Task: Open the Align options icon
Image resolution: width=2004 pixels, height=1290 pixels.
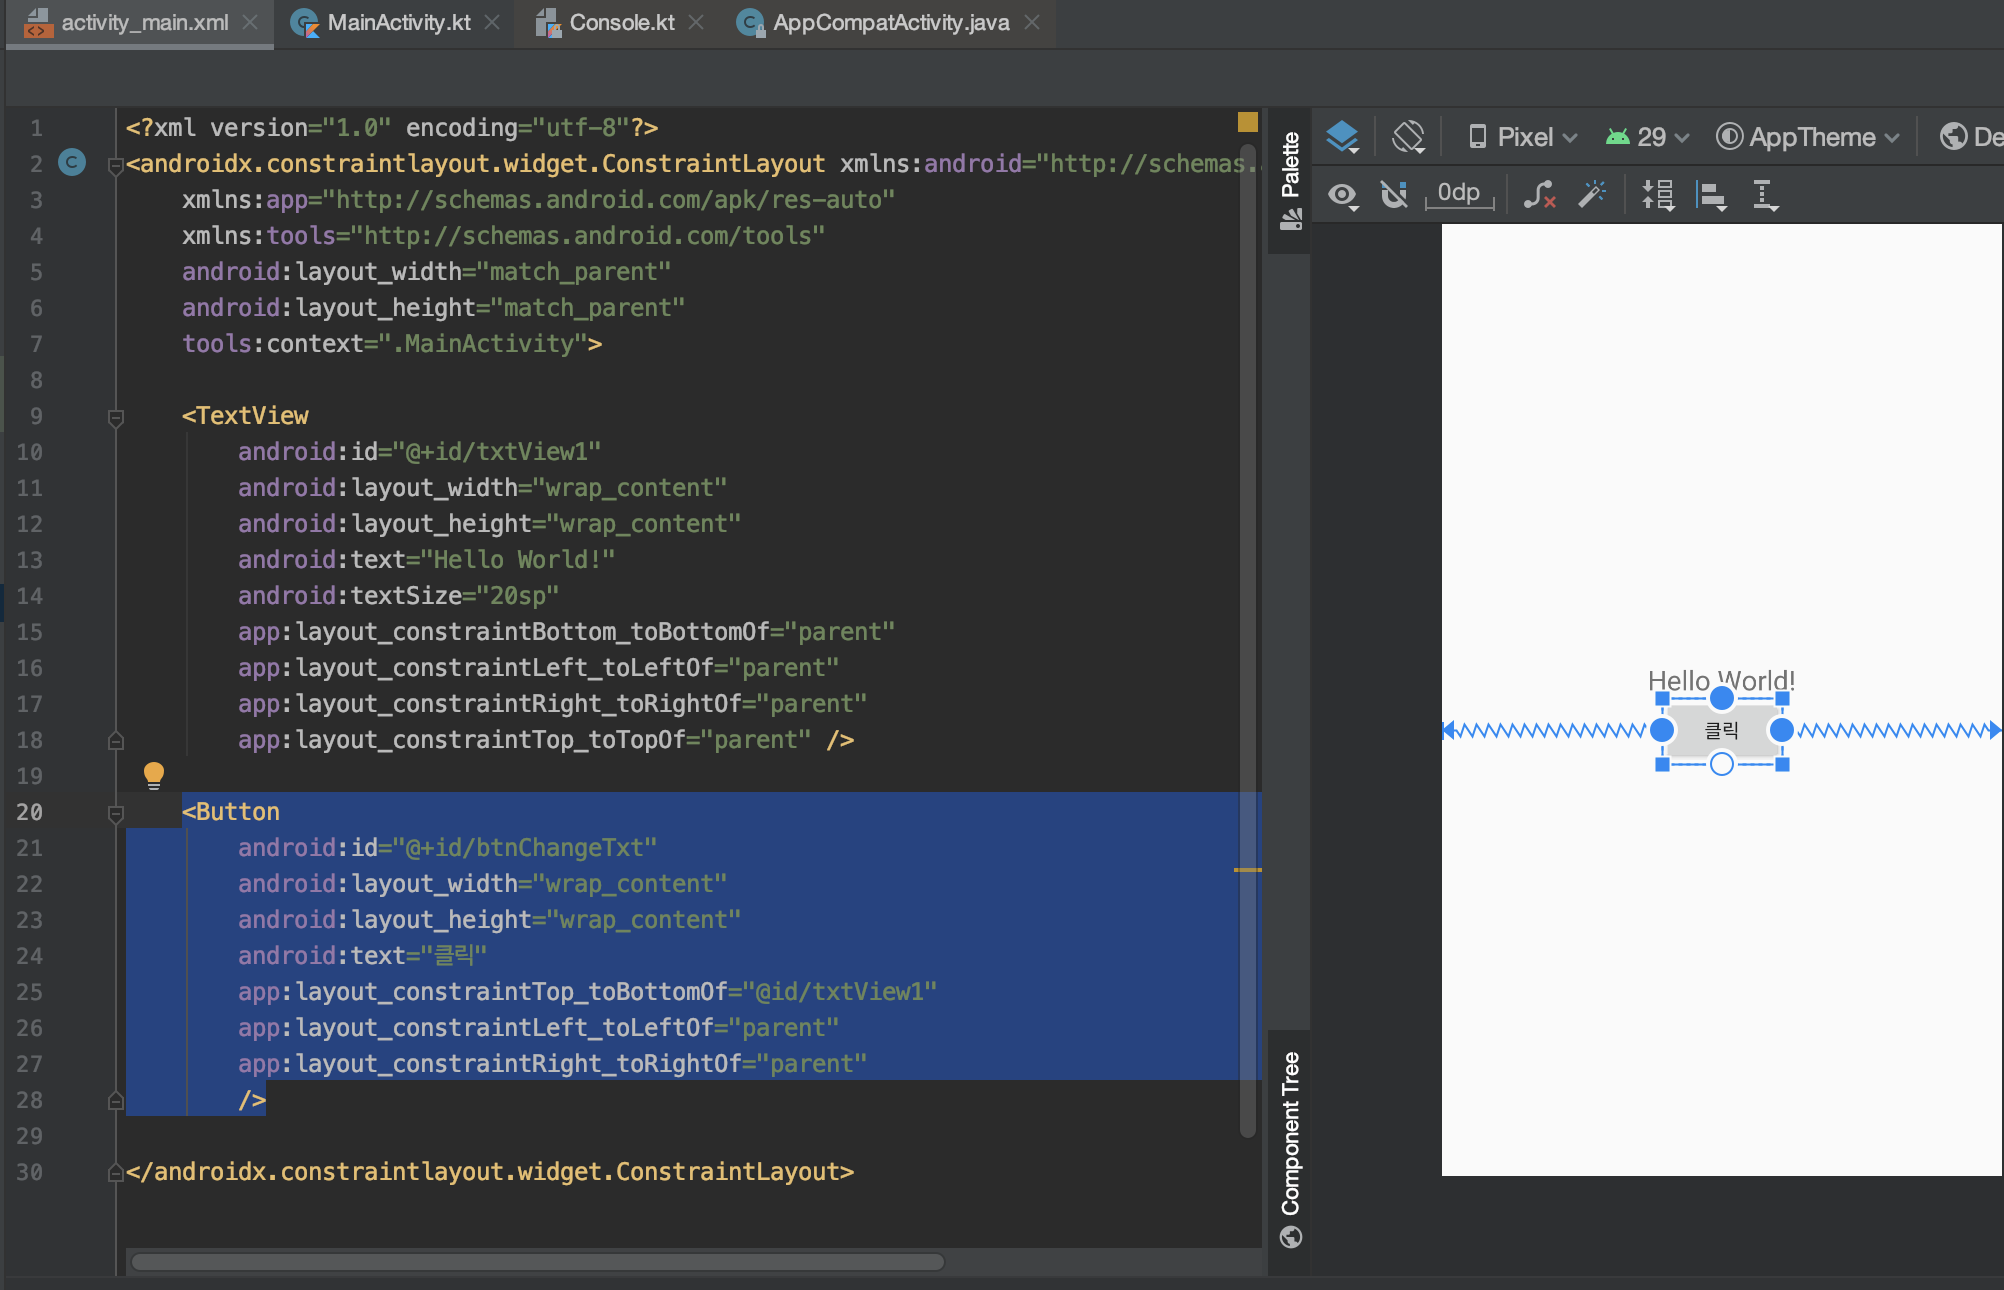Action: point(1712,194)
